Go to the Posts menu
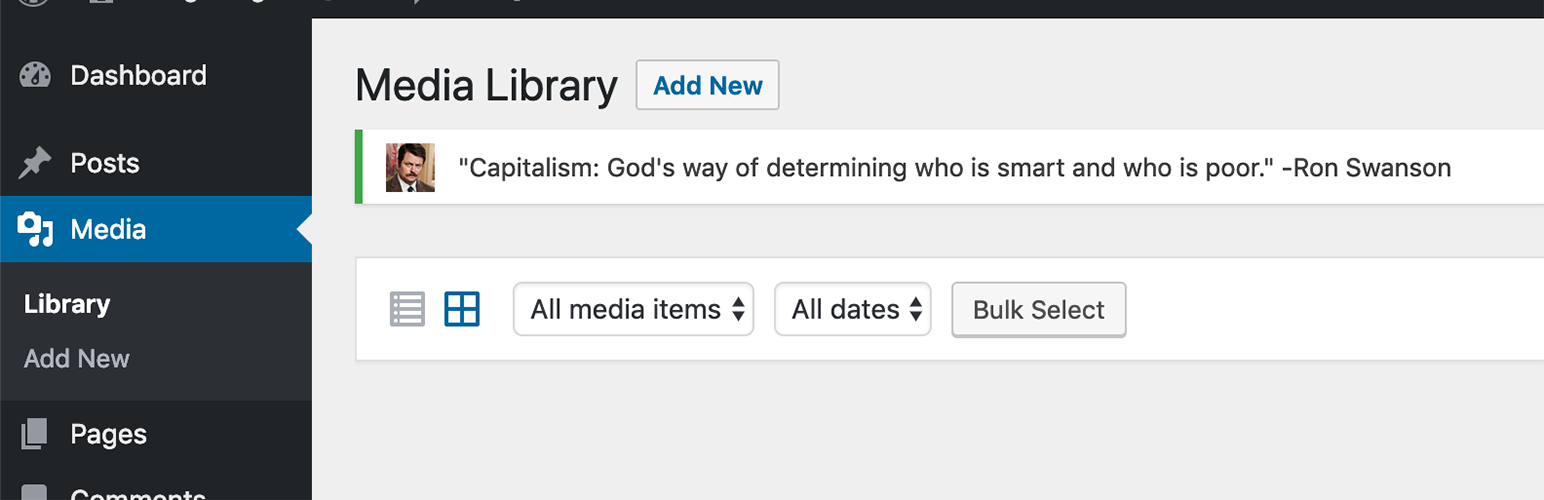 pos(105,164)
